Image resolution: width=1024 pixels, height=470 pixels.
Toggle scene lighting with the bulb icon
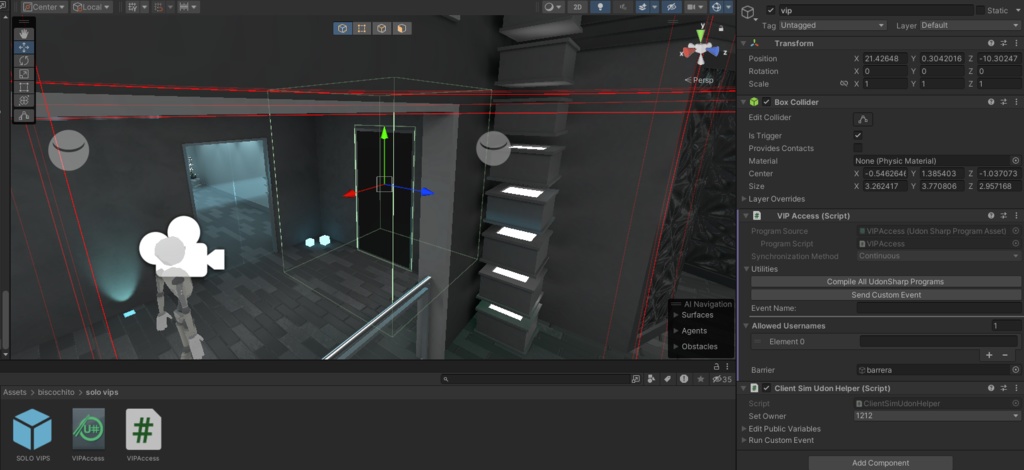(600, 7)
